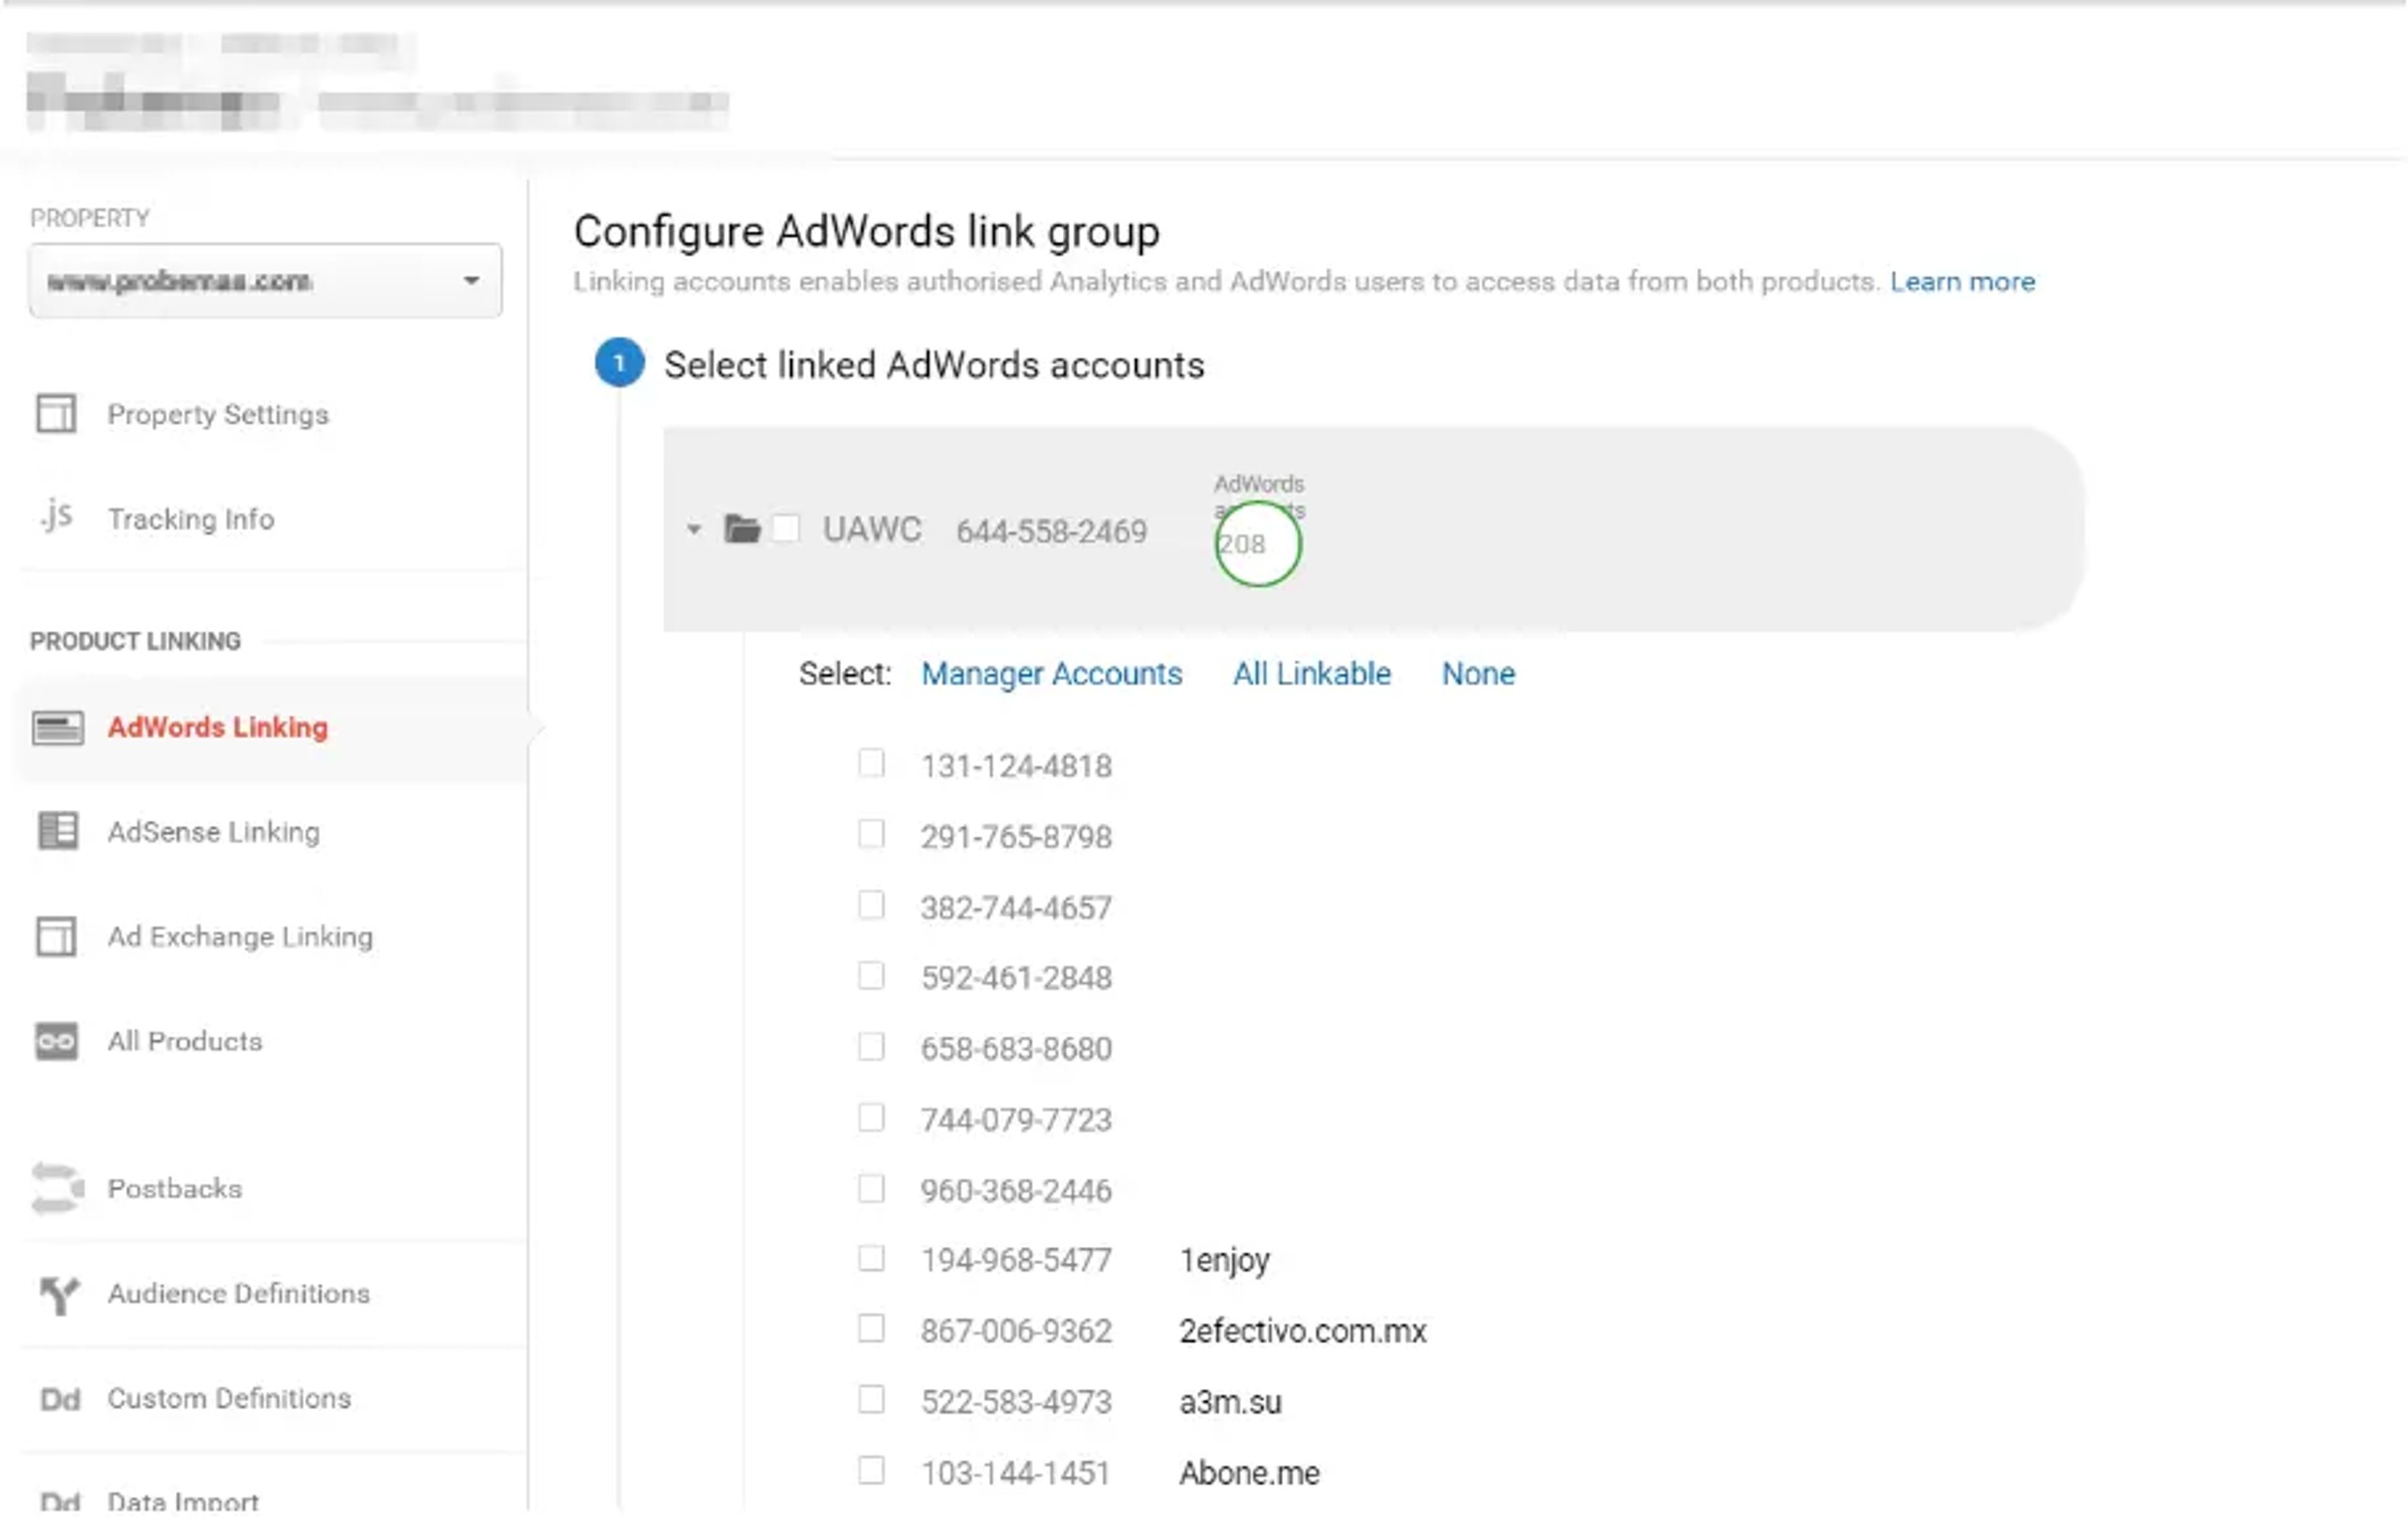Image resolution: width=2408 pixels, height=1518 pixels.
Task: Click the AdWords Linking icon
Action: (57, 727)
